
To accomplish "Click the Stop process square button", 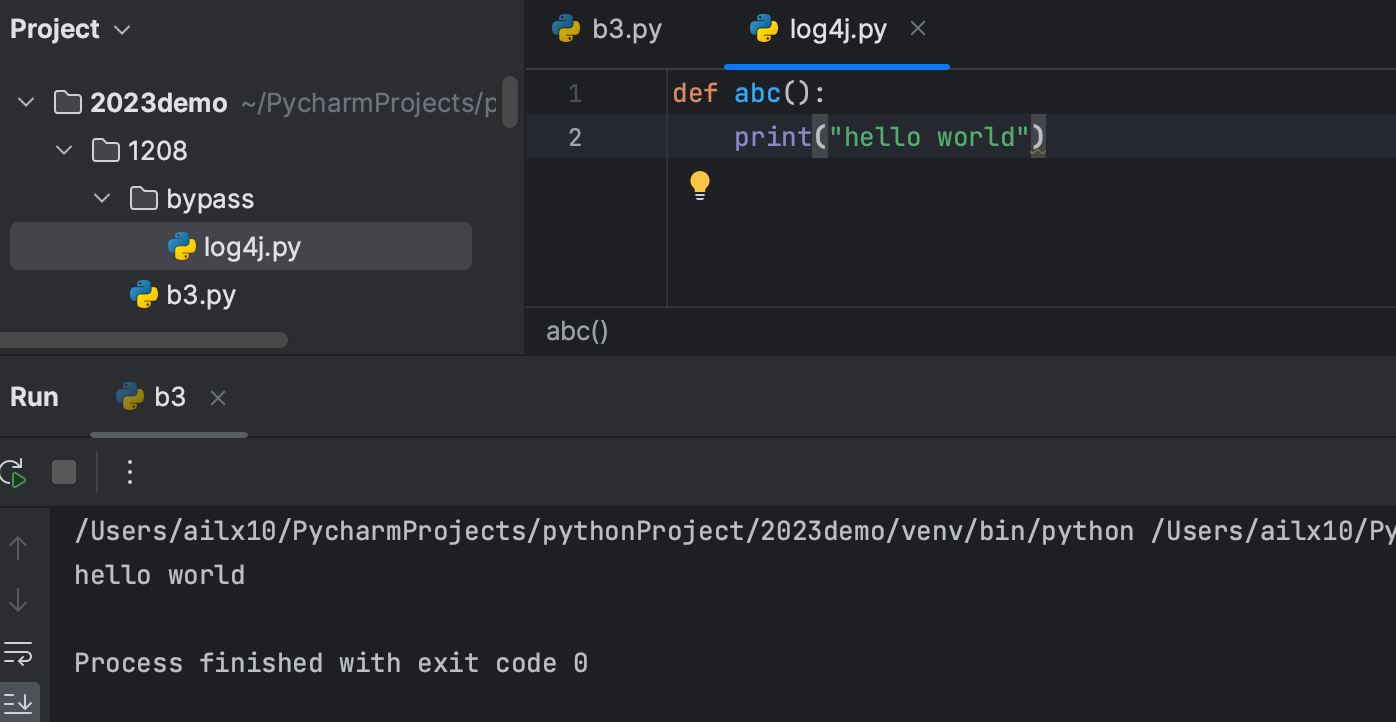I will click(x=64, y=472).
